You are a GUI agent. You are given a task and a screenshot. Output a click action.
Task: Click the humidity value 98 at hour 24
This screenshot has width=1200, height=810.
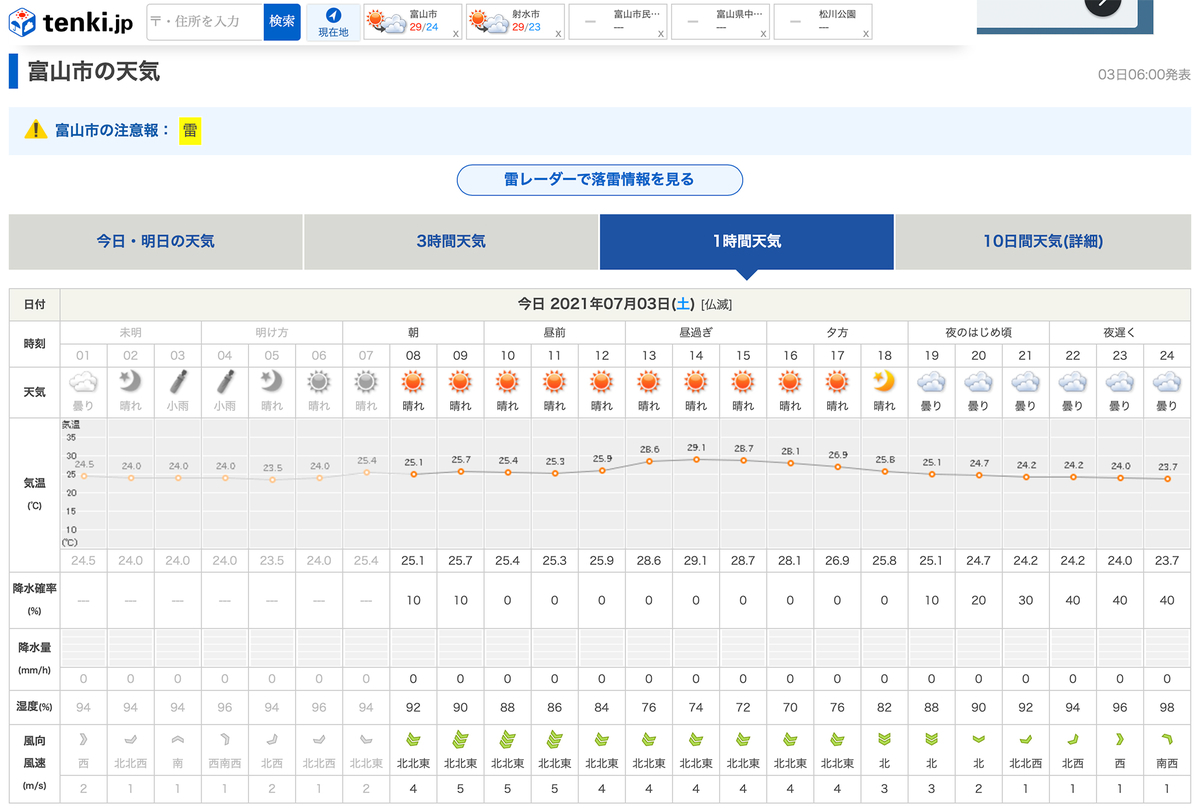tap(1167, 707)
